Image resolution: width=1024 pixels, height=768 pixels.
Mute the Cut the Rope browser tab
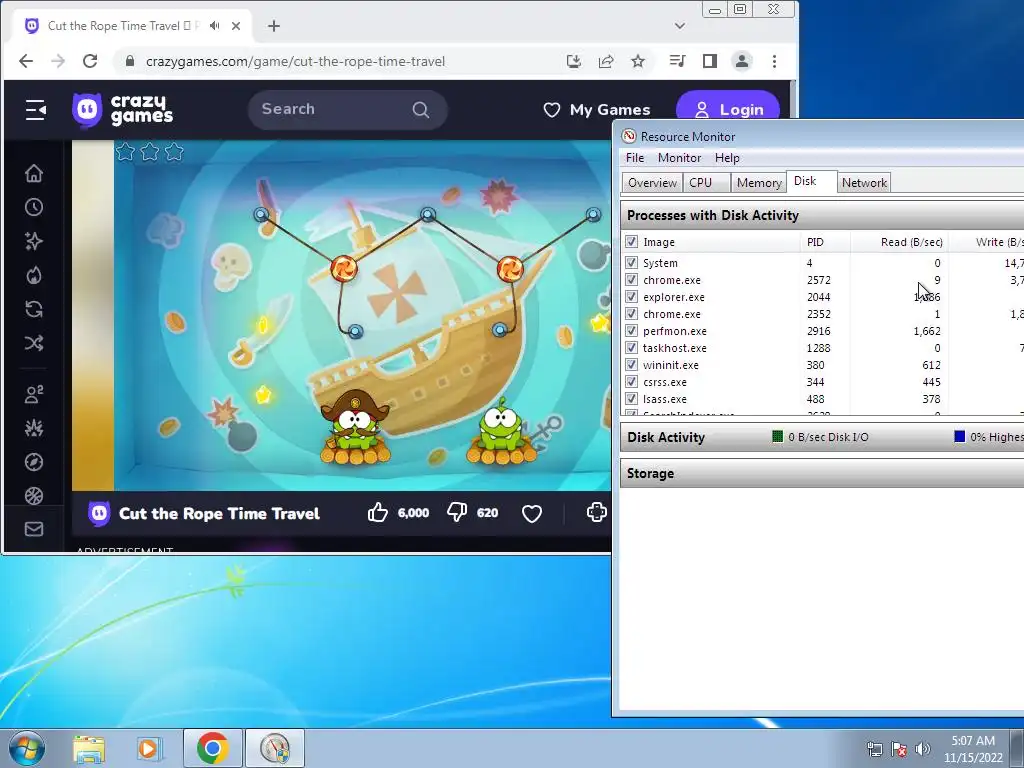[215, 25]
